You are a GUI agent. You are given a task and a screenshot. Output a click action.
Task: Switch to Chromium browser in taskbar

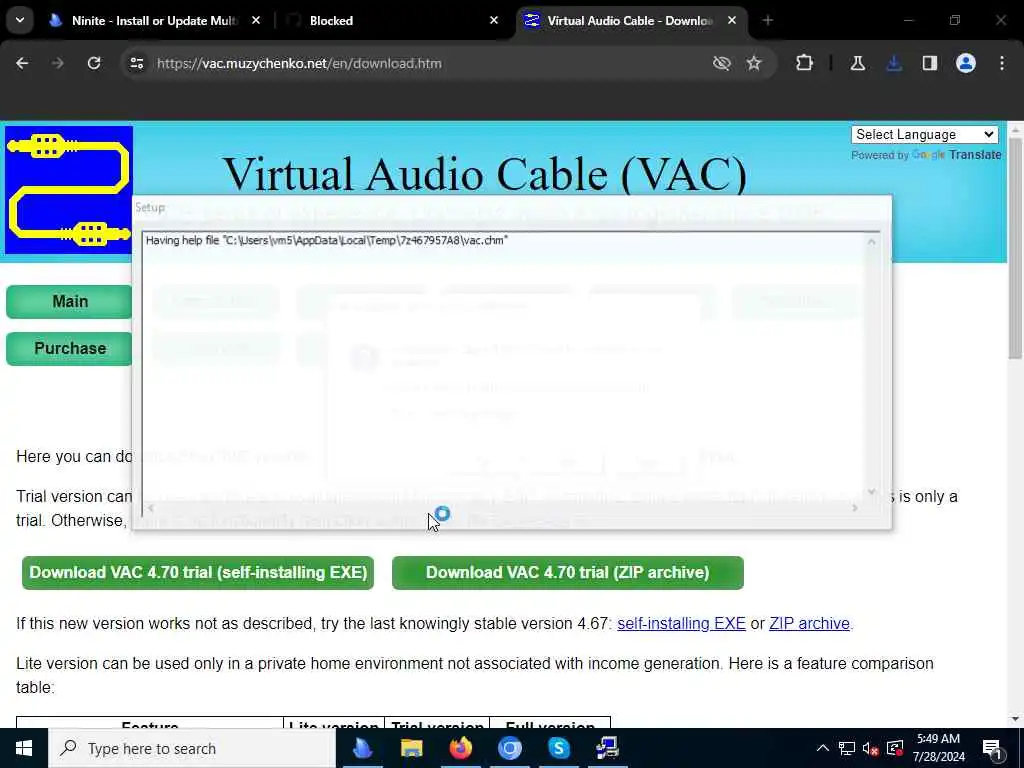(509, 748)
